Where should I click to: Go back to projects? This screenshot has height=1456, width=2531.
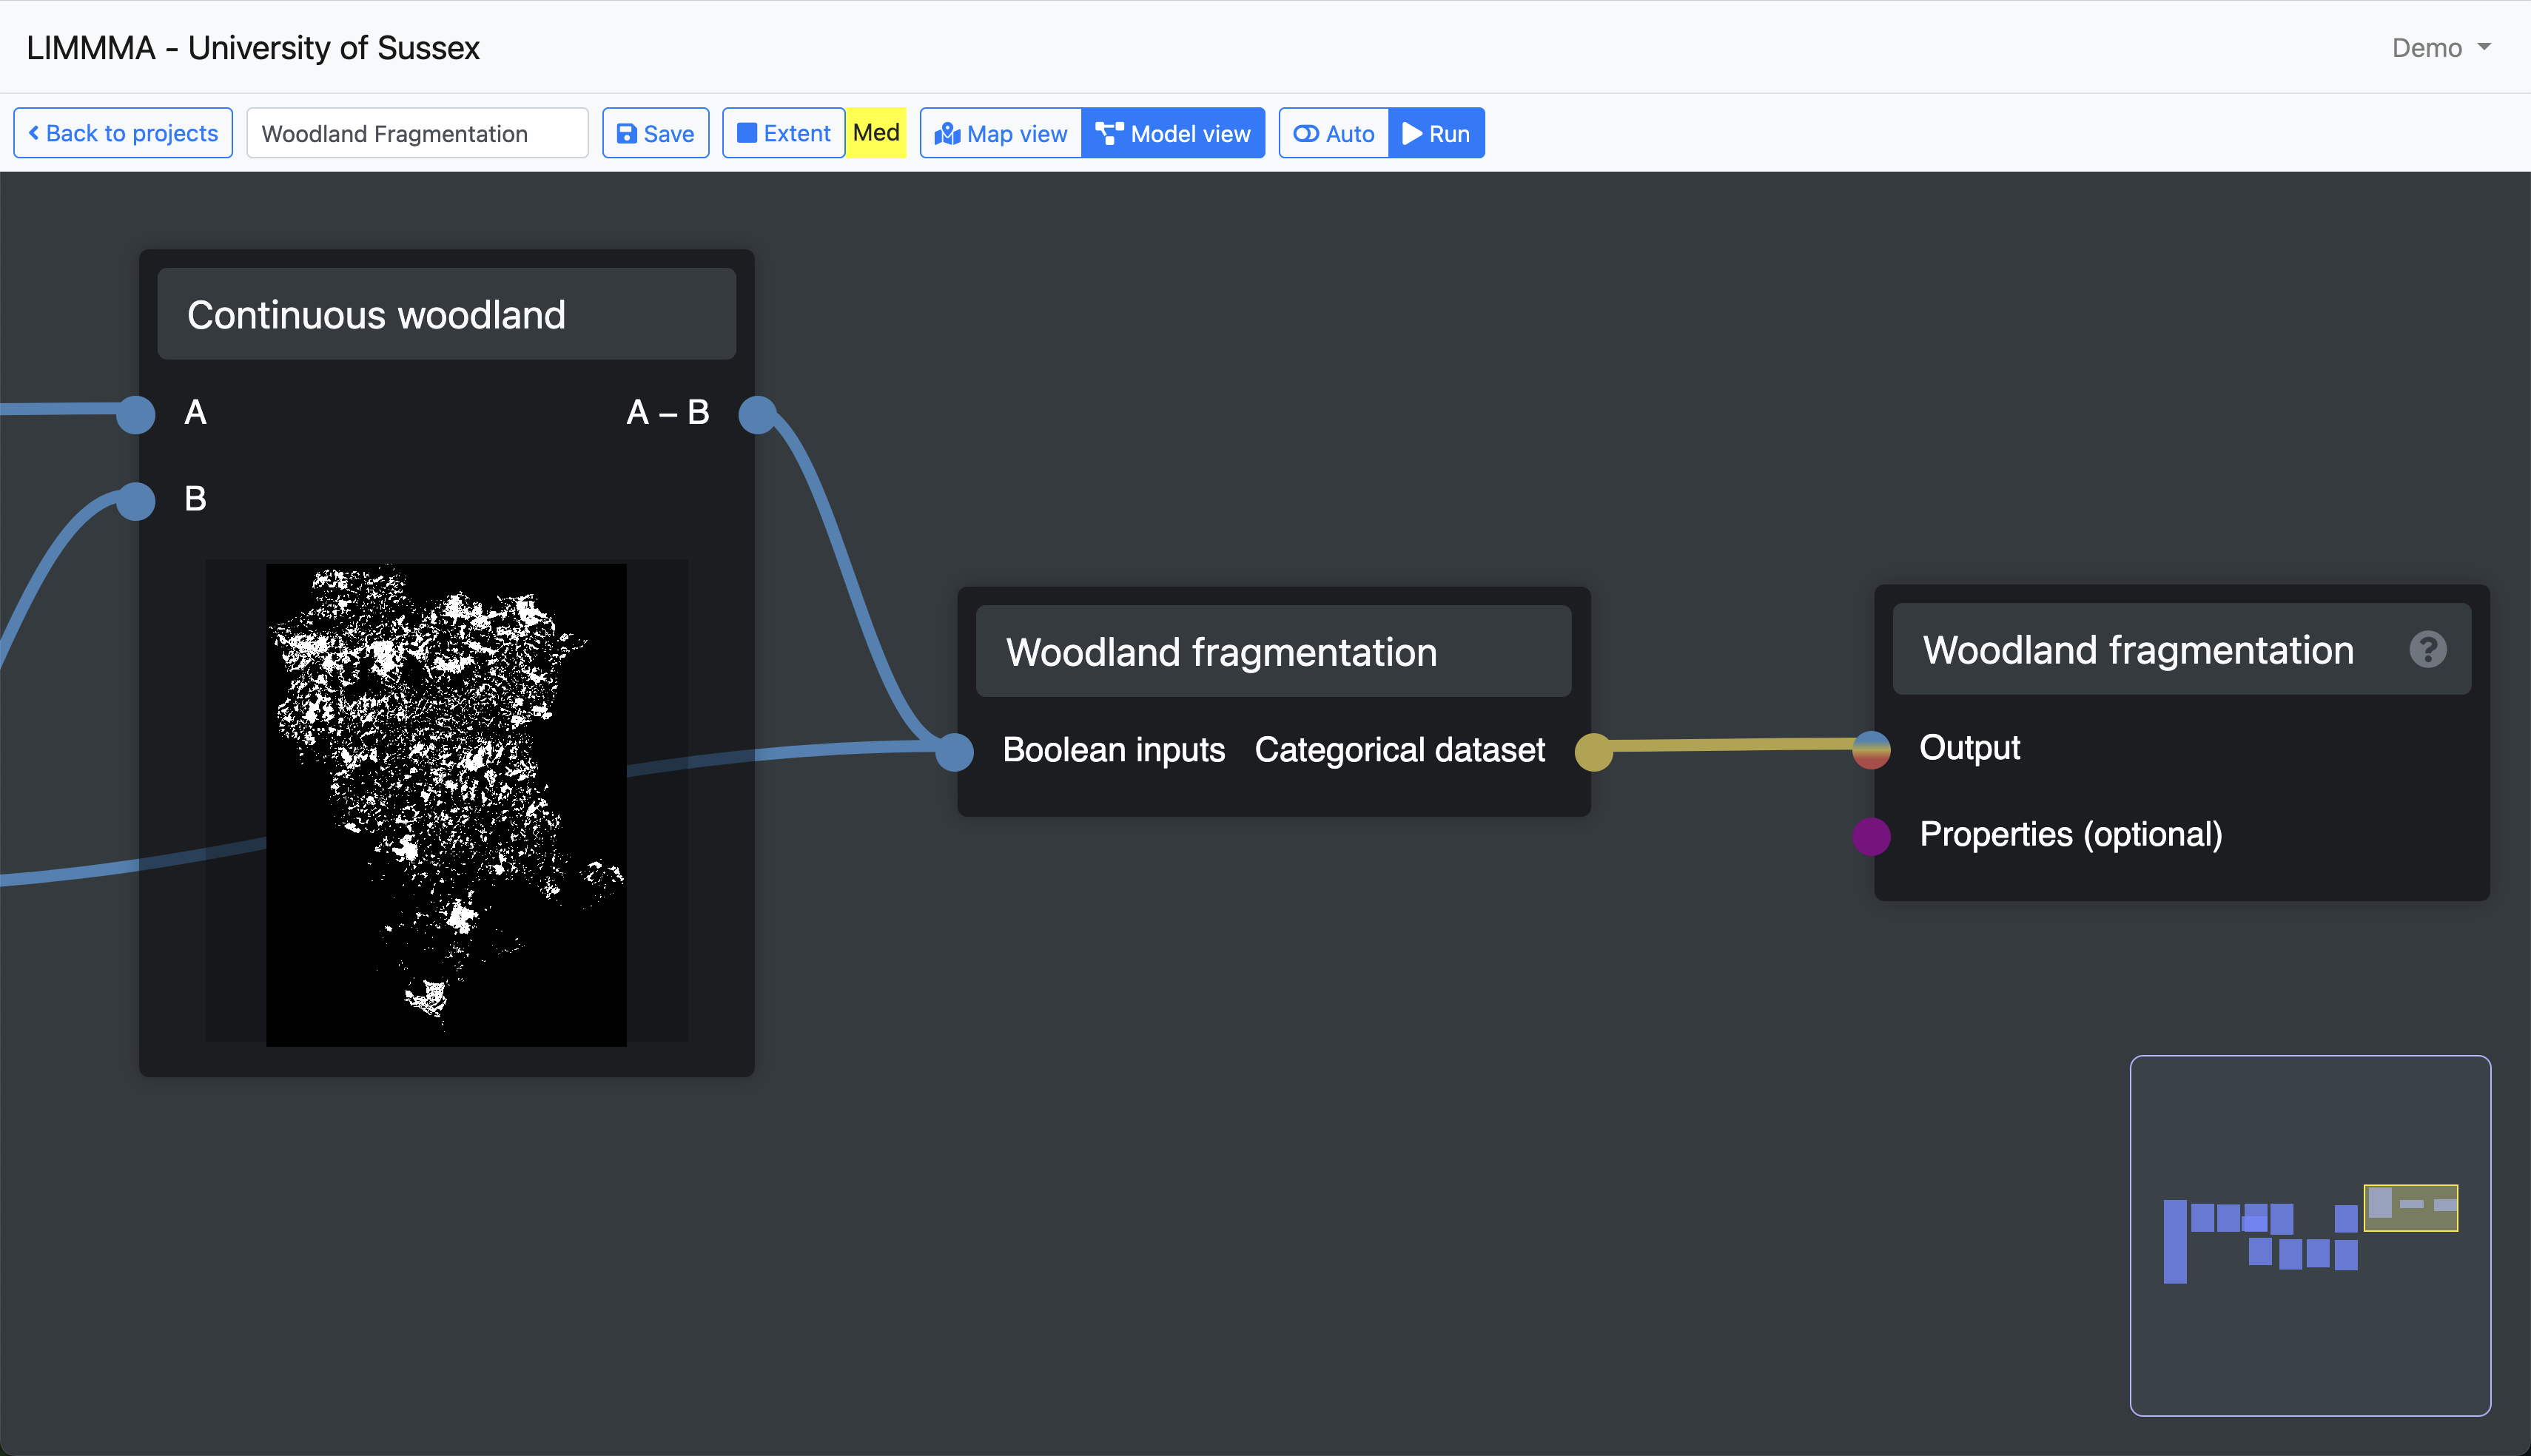click(123, 133)
